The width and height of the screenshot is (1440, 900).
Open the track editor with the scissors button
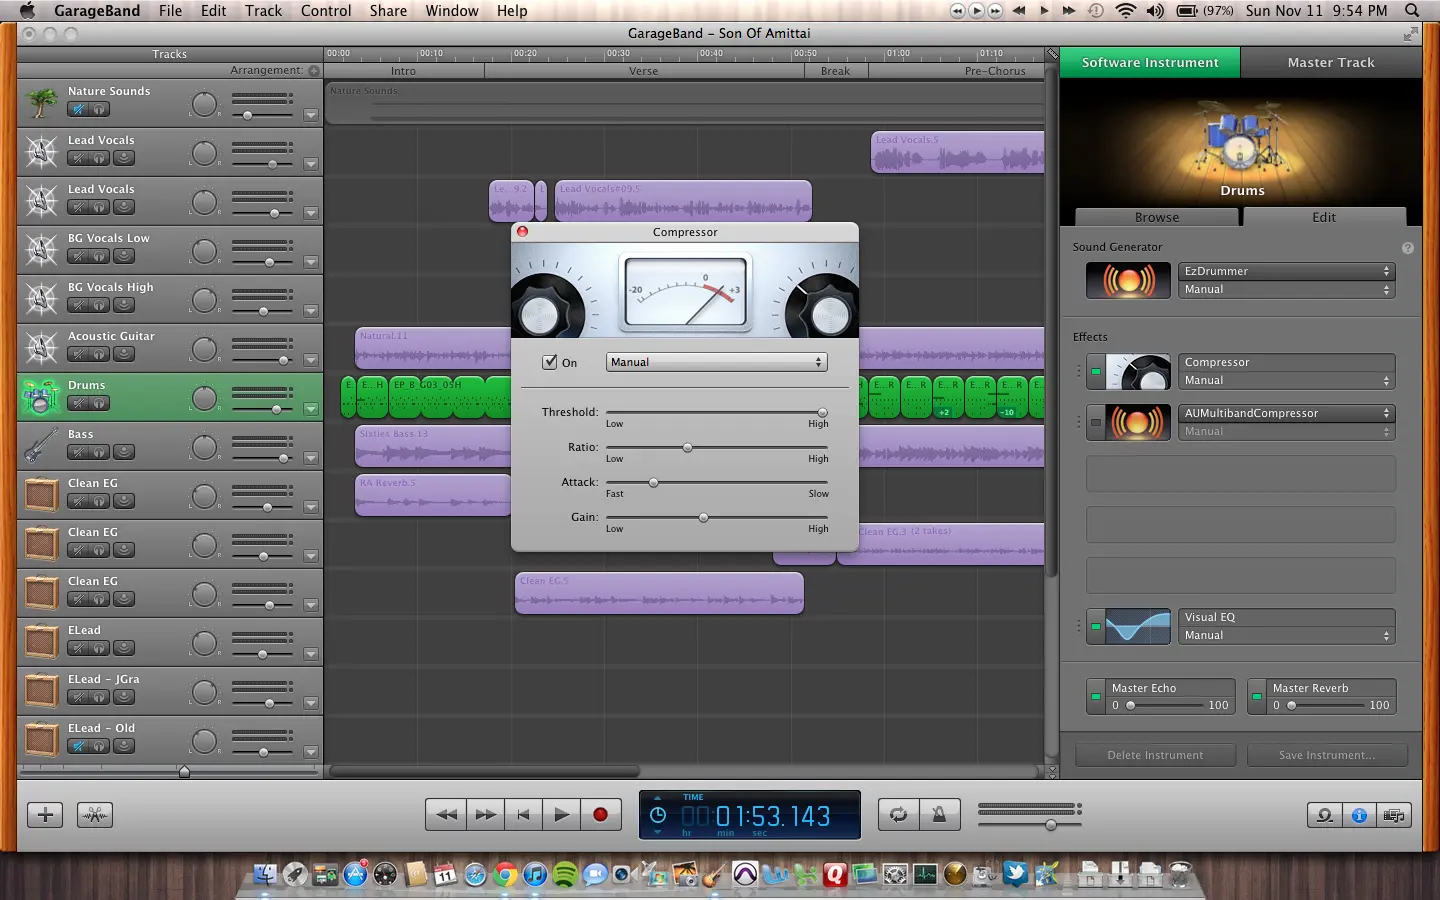[x=95, y=815]
